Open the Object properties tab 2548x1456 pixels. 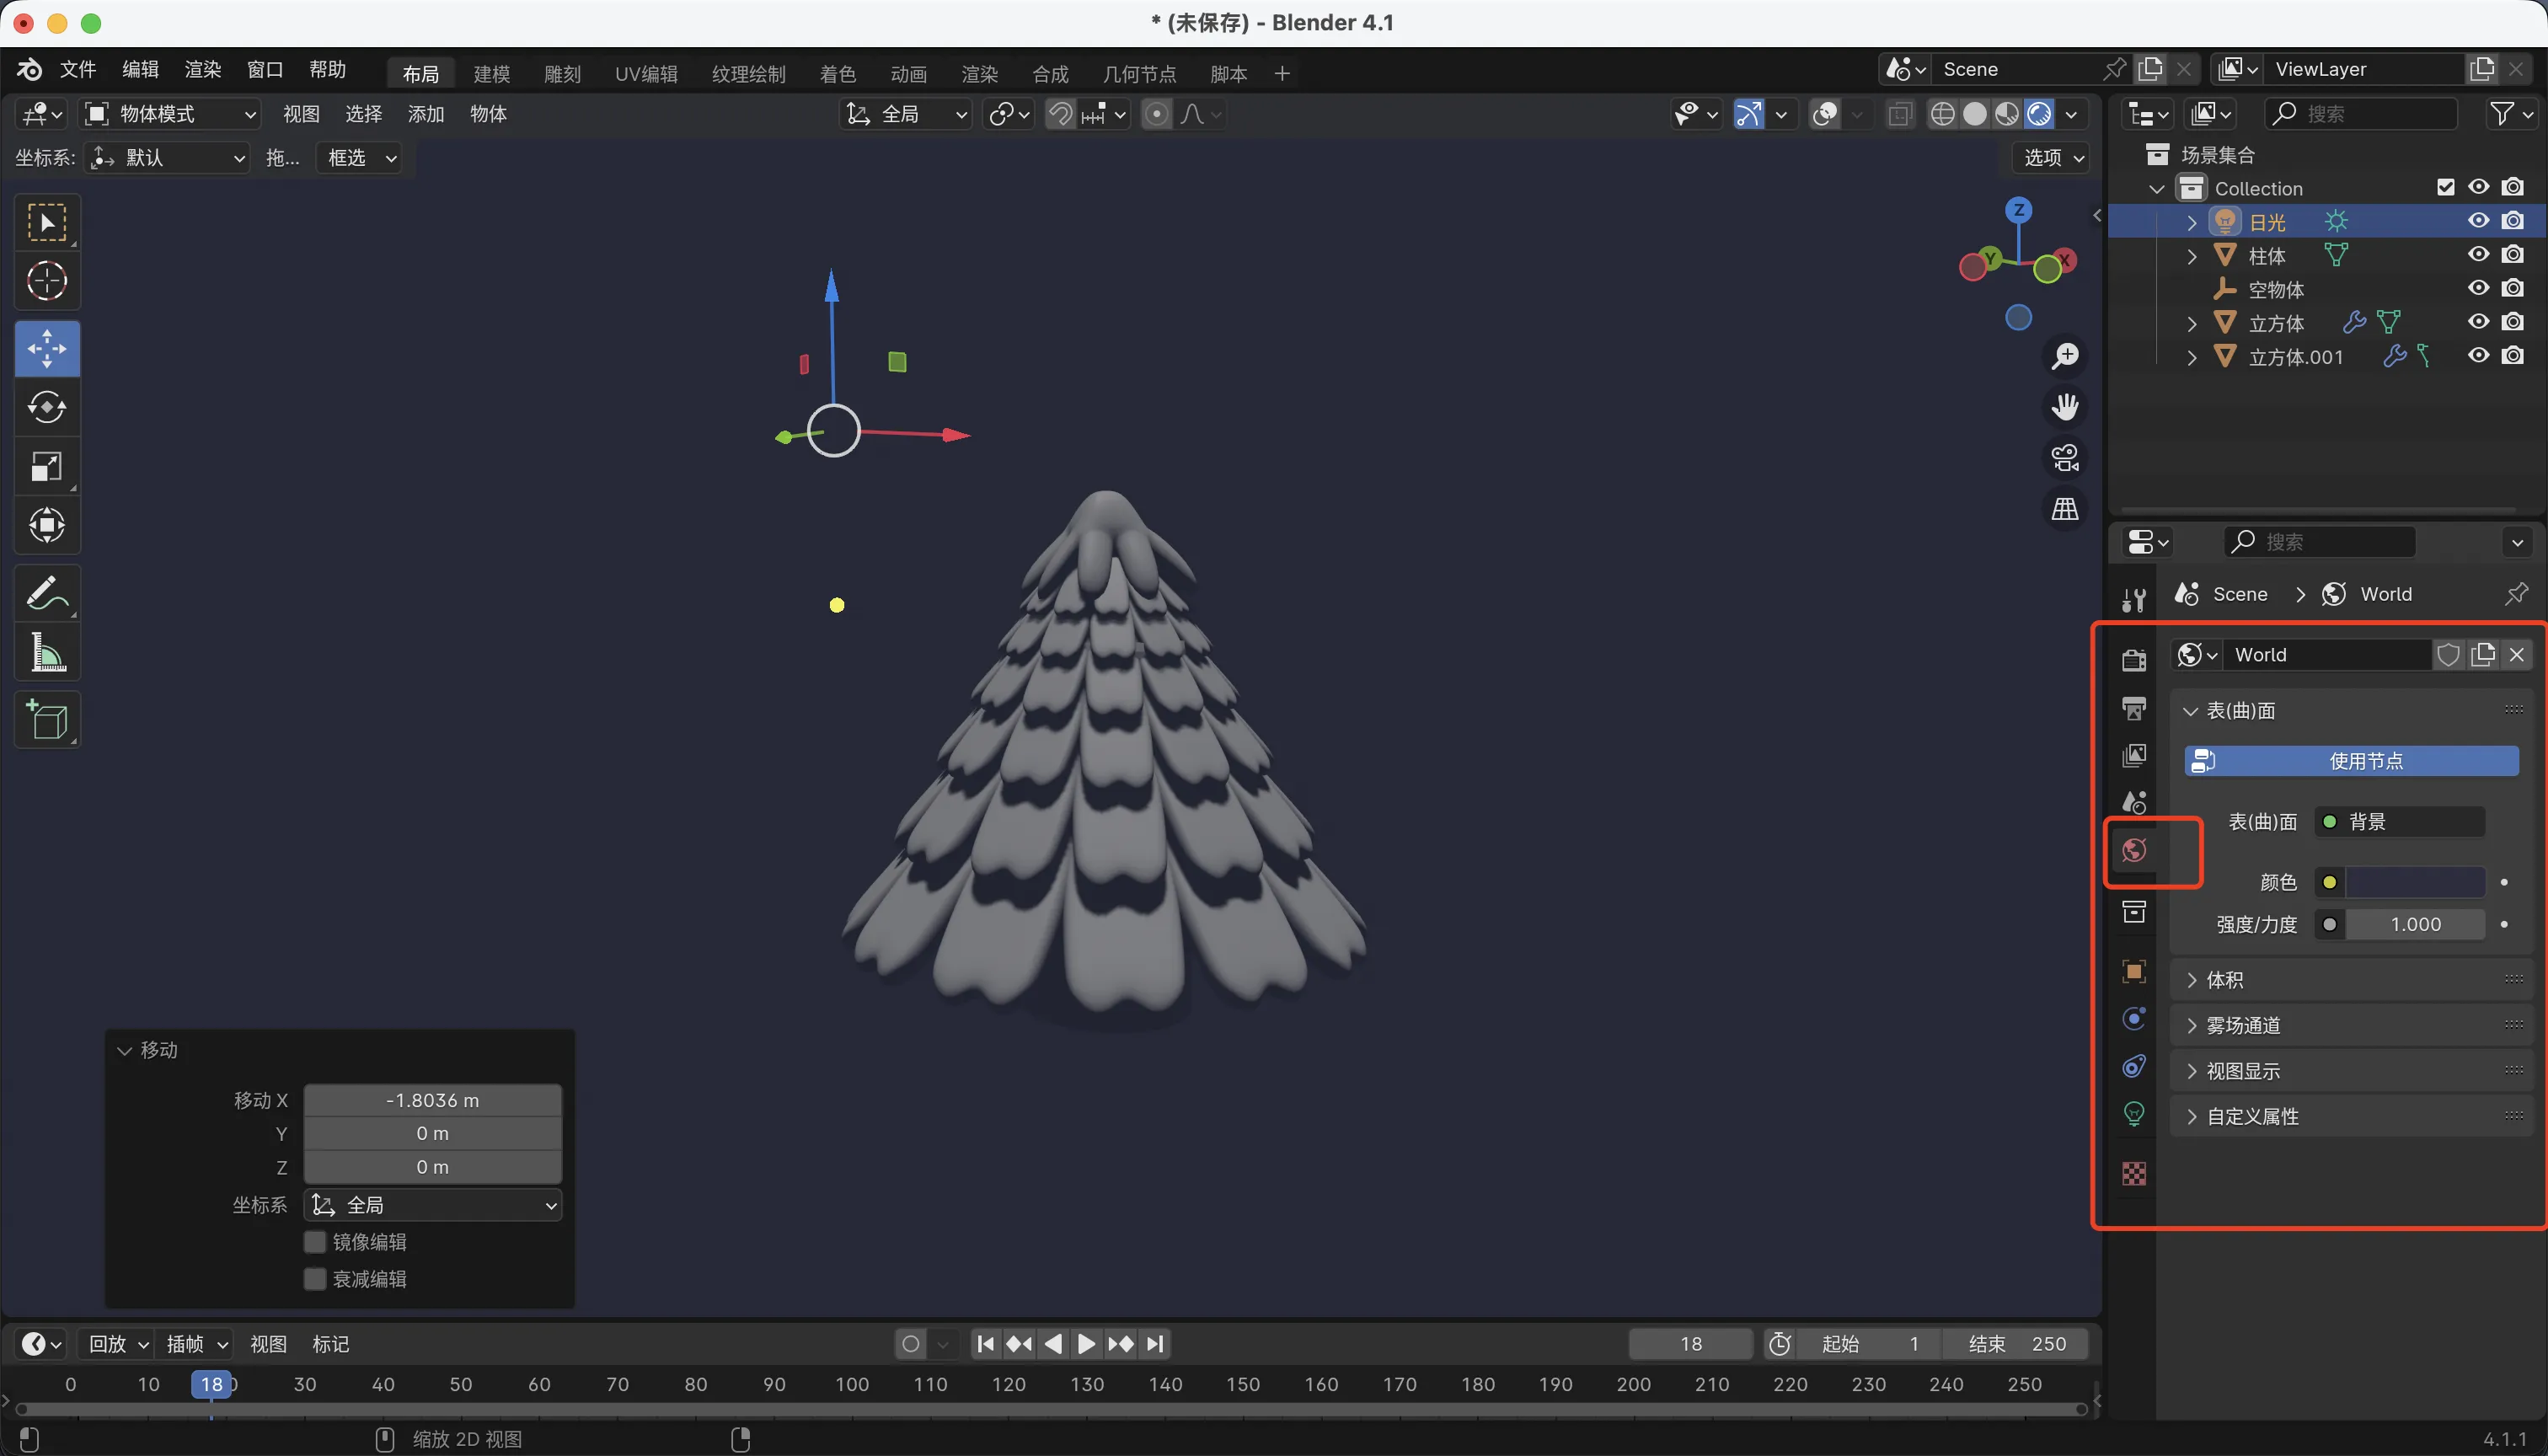[x=2133, y=972]
